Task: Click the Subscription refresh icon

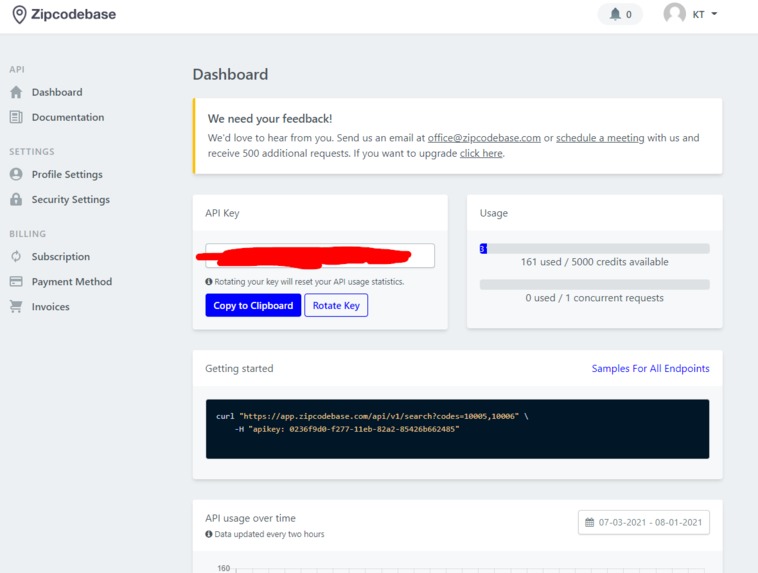Action: tap(16, 256)
